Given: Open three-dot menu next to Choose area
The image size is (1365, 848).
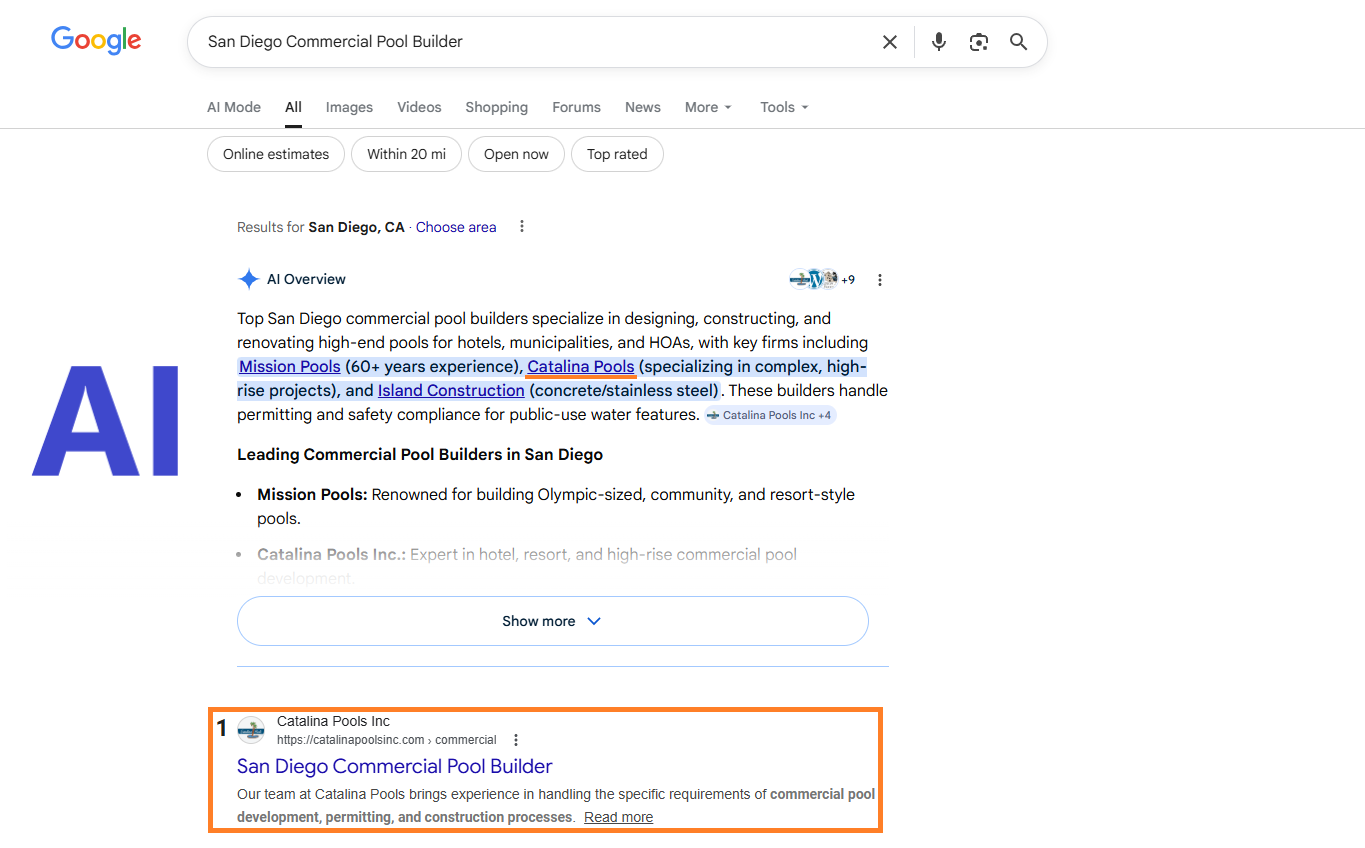Looking at the screenshot, I should pyautogui.click(x=522, y=227).
